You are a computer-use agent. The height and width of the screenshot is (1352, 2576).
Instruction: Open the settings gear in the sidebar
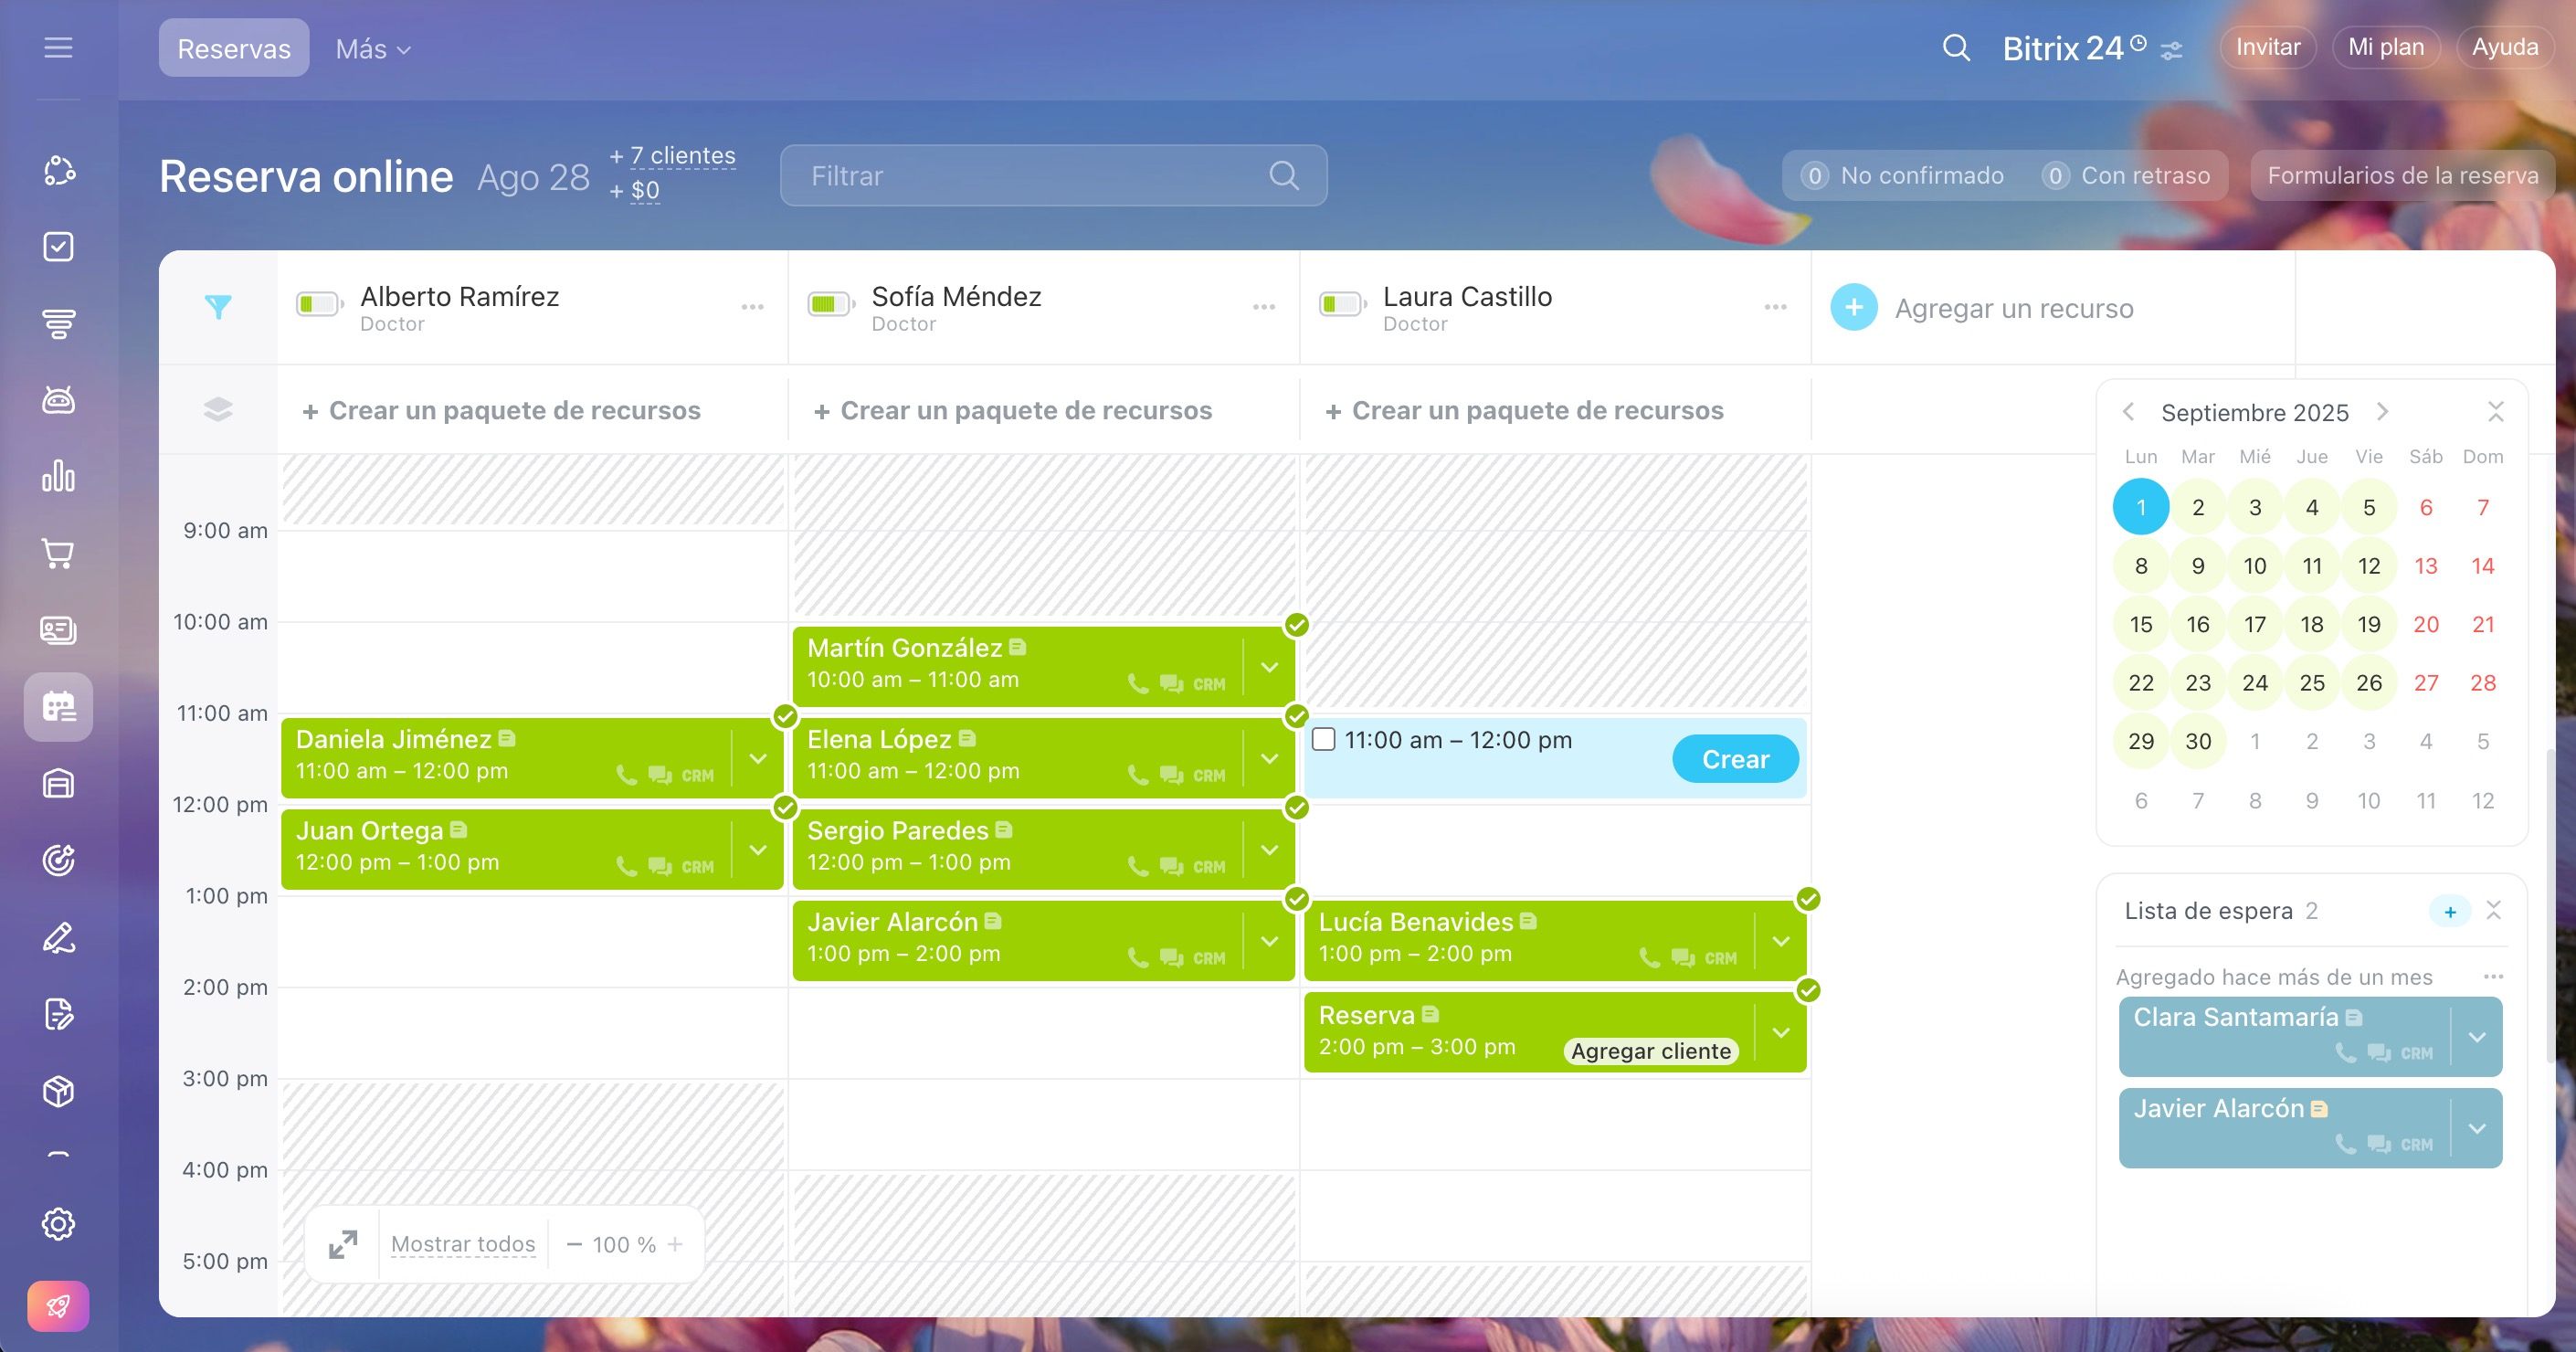pos(58,1223)
